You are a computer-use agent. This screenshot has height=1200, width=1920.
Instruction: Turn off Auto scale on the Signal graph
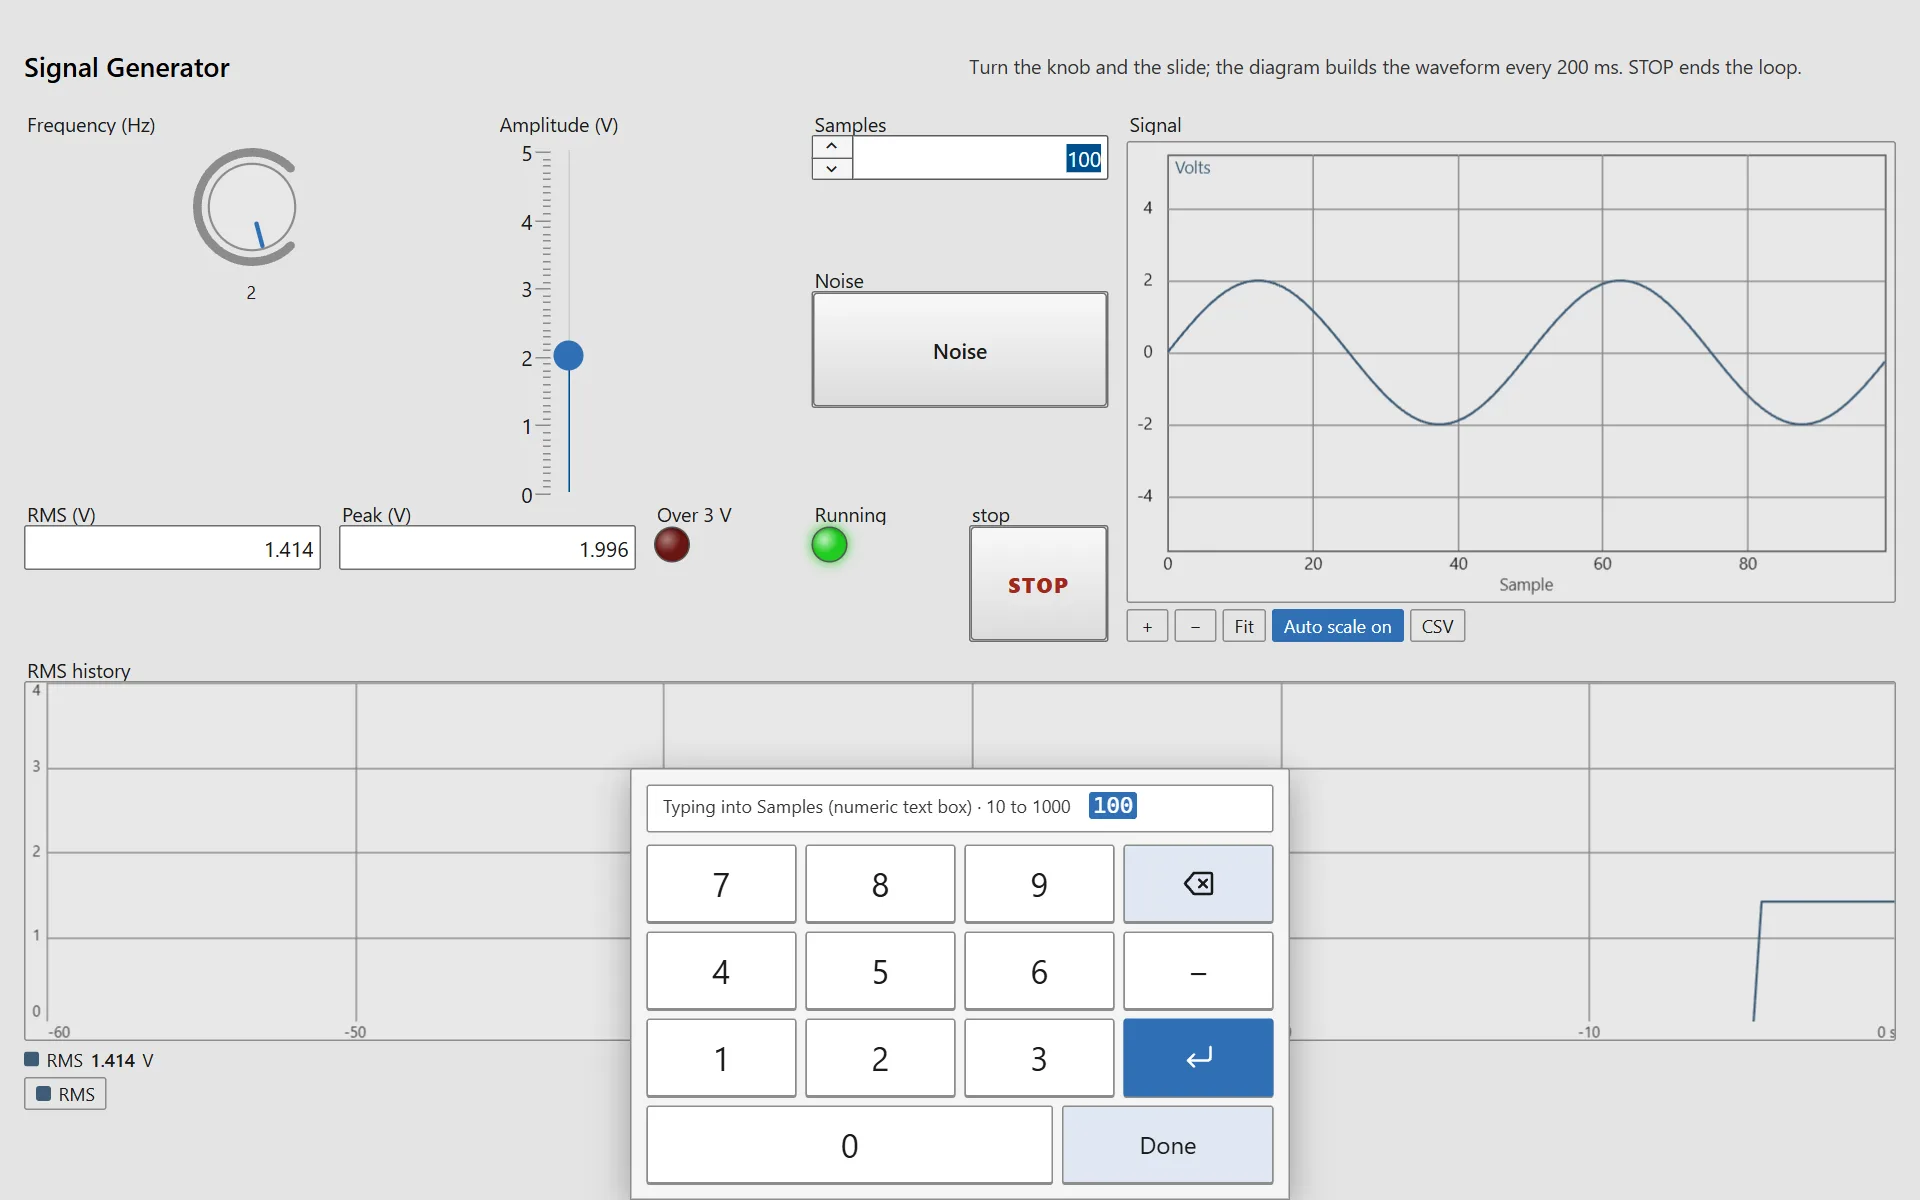1337,627
